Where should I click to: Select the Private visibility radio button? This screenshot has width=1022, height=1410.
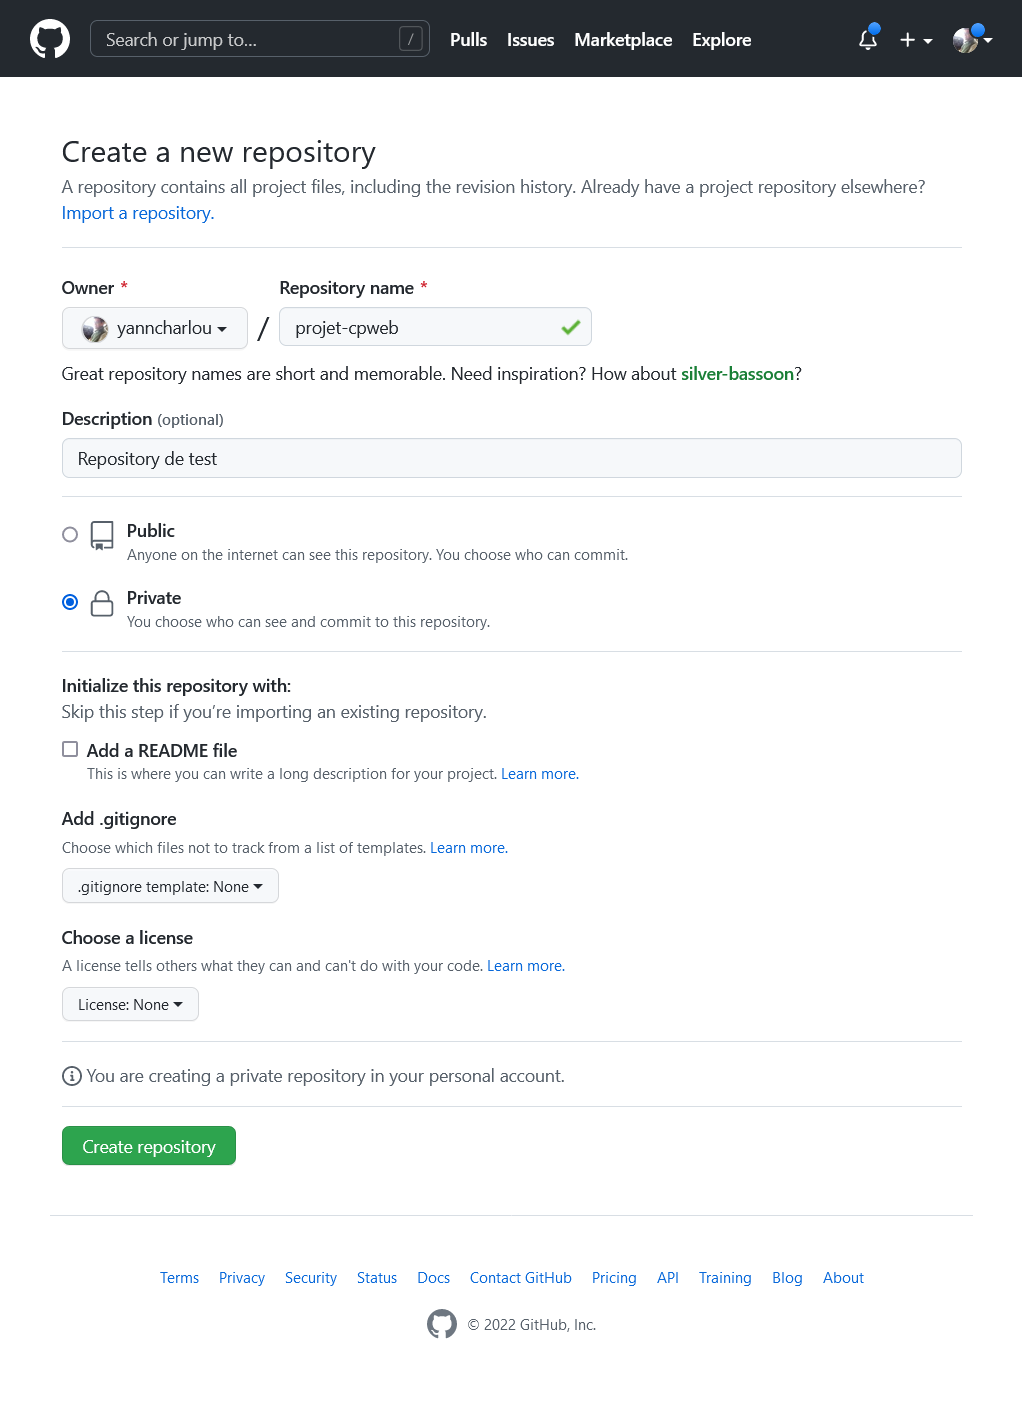click(x=70, y=602)
